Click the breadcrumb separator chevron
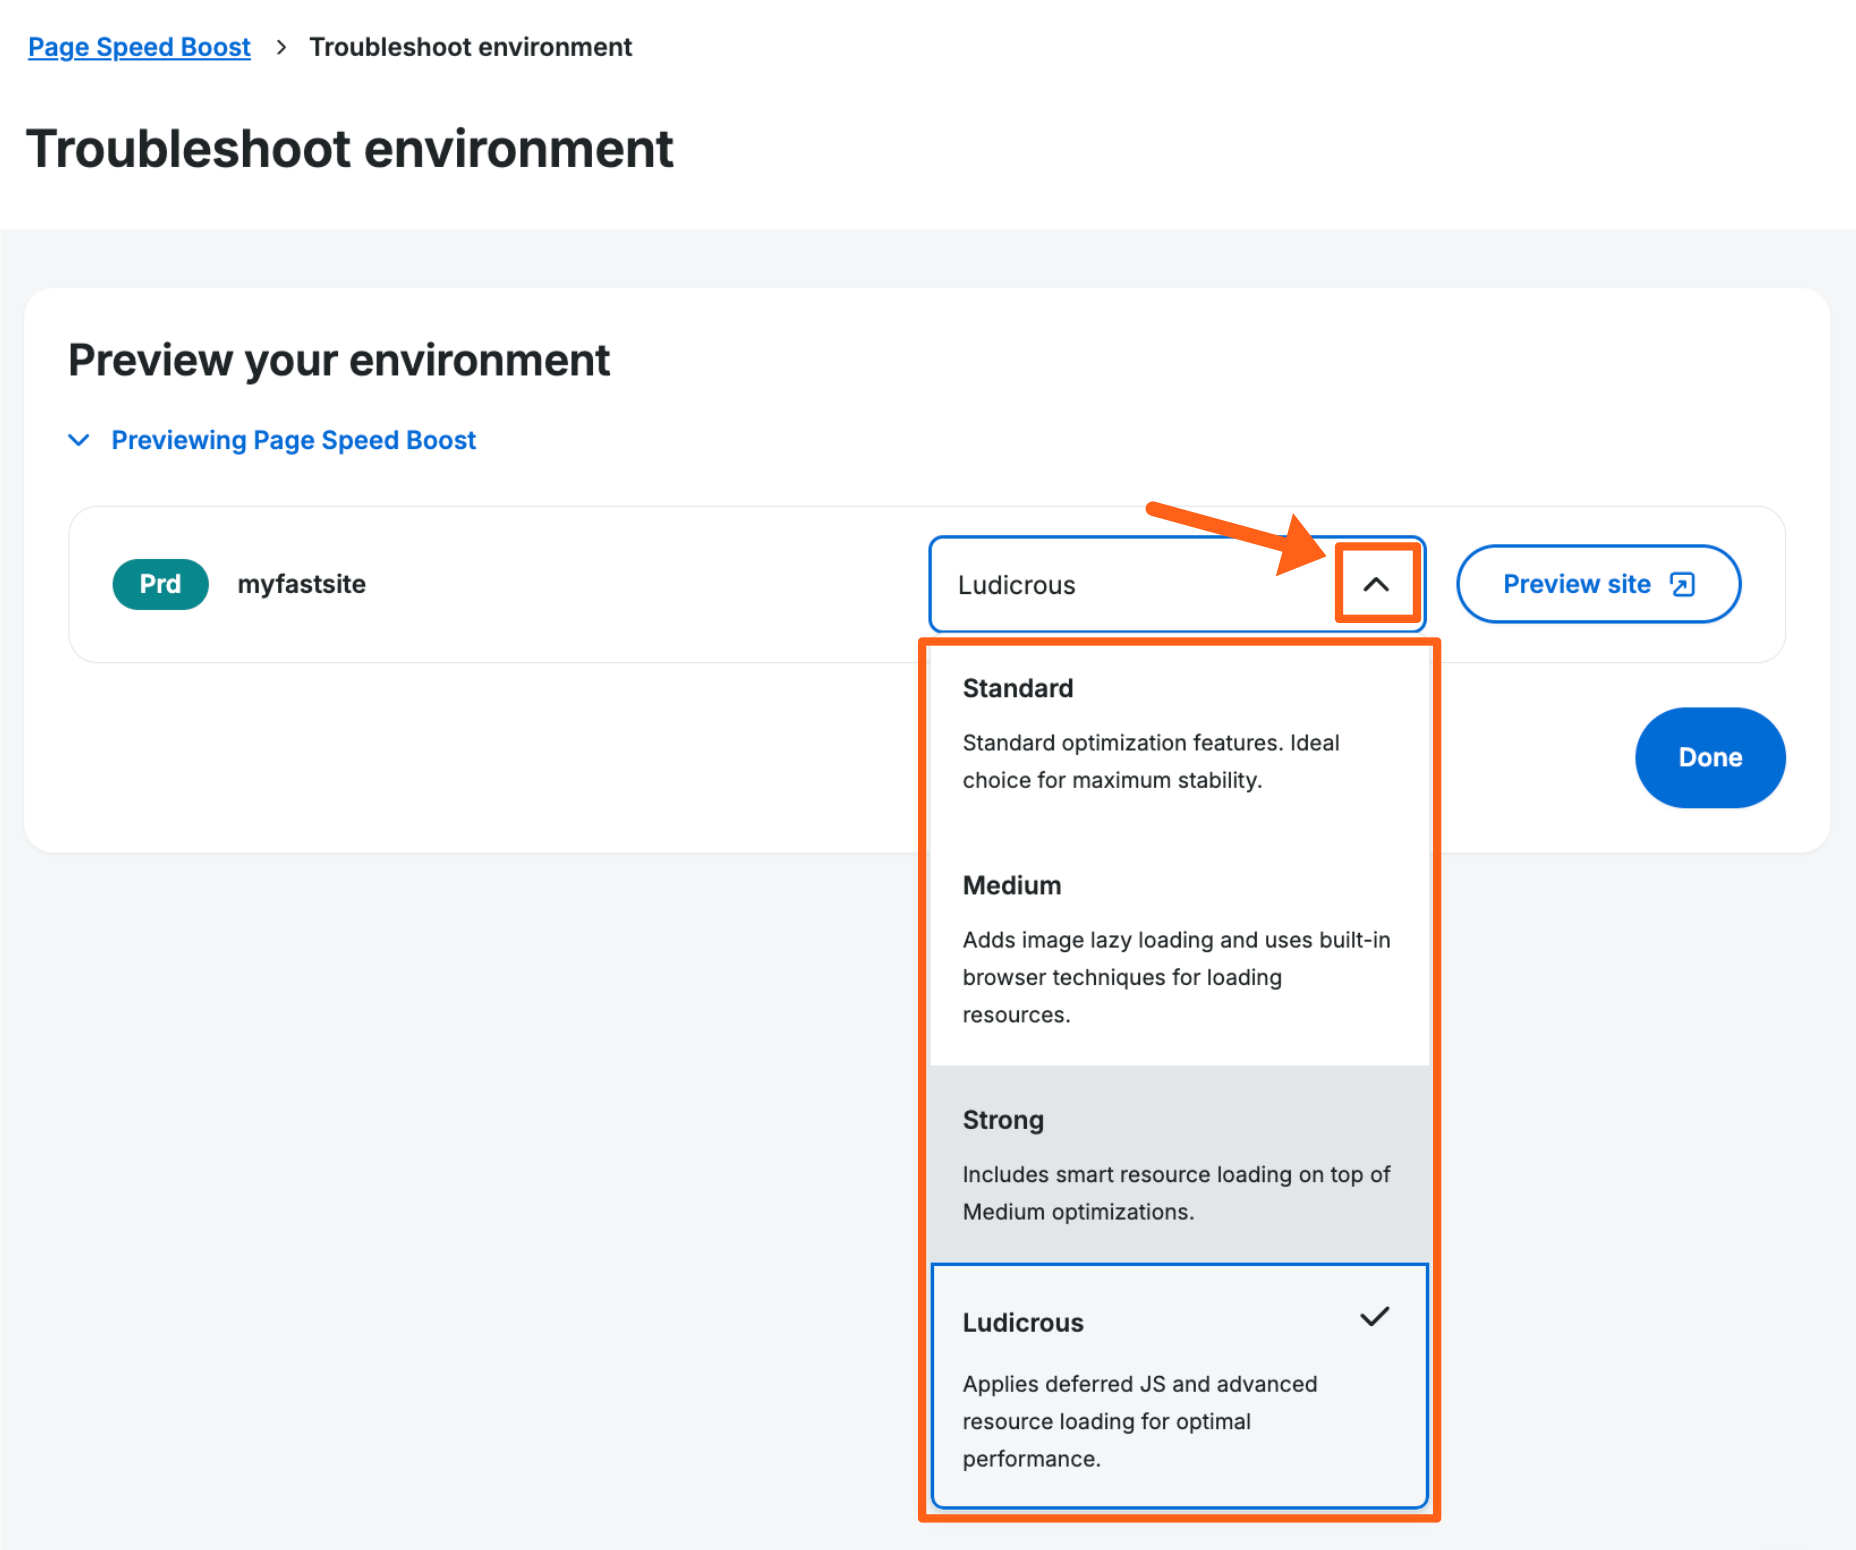This screenshot has height=1550, width=1856. (x=281, y=46)
